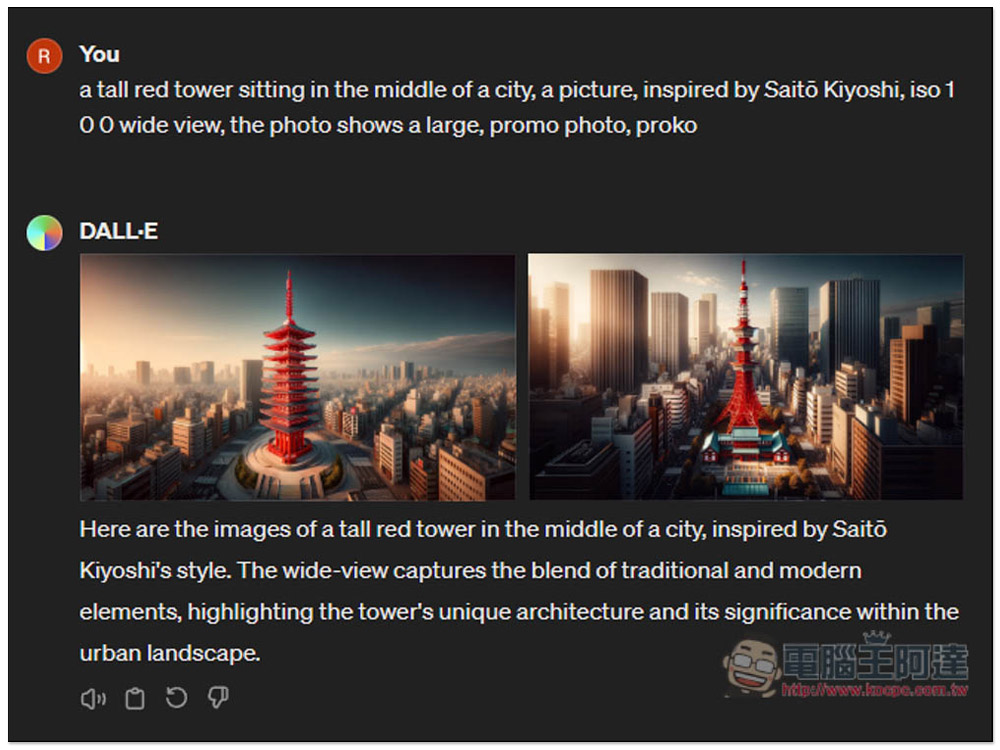The width and height of the screenshot is (1000, 750).
Task: Click the cartoon face watermark logo
Action: coord(752,668)
